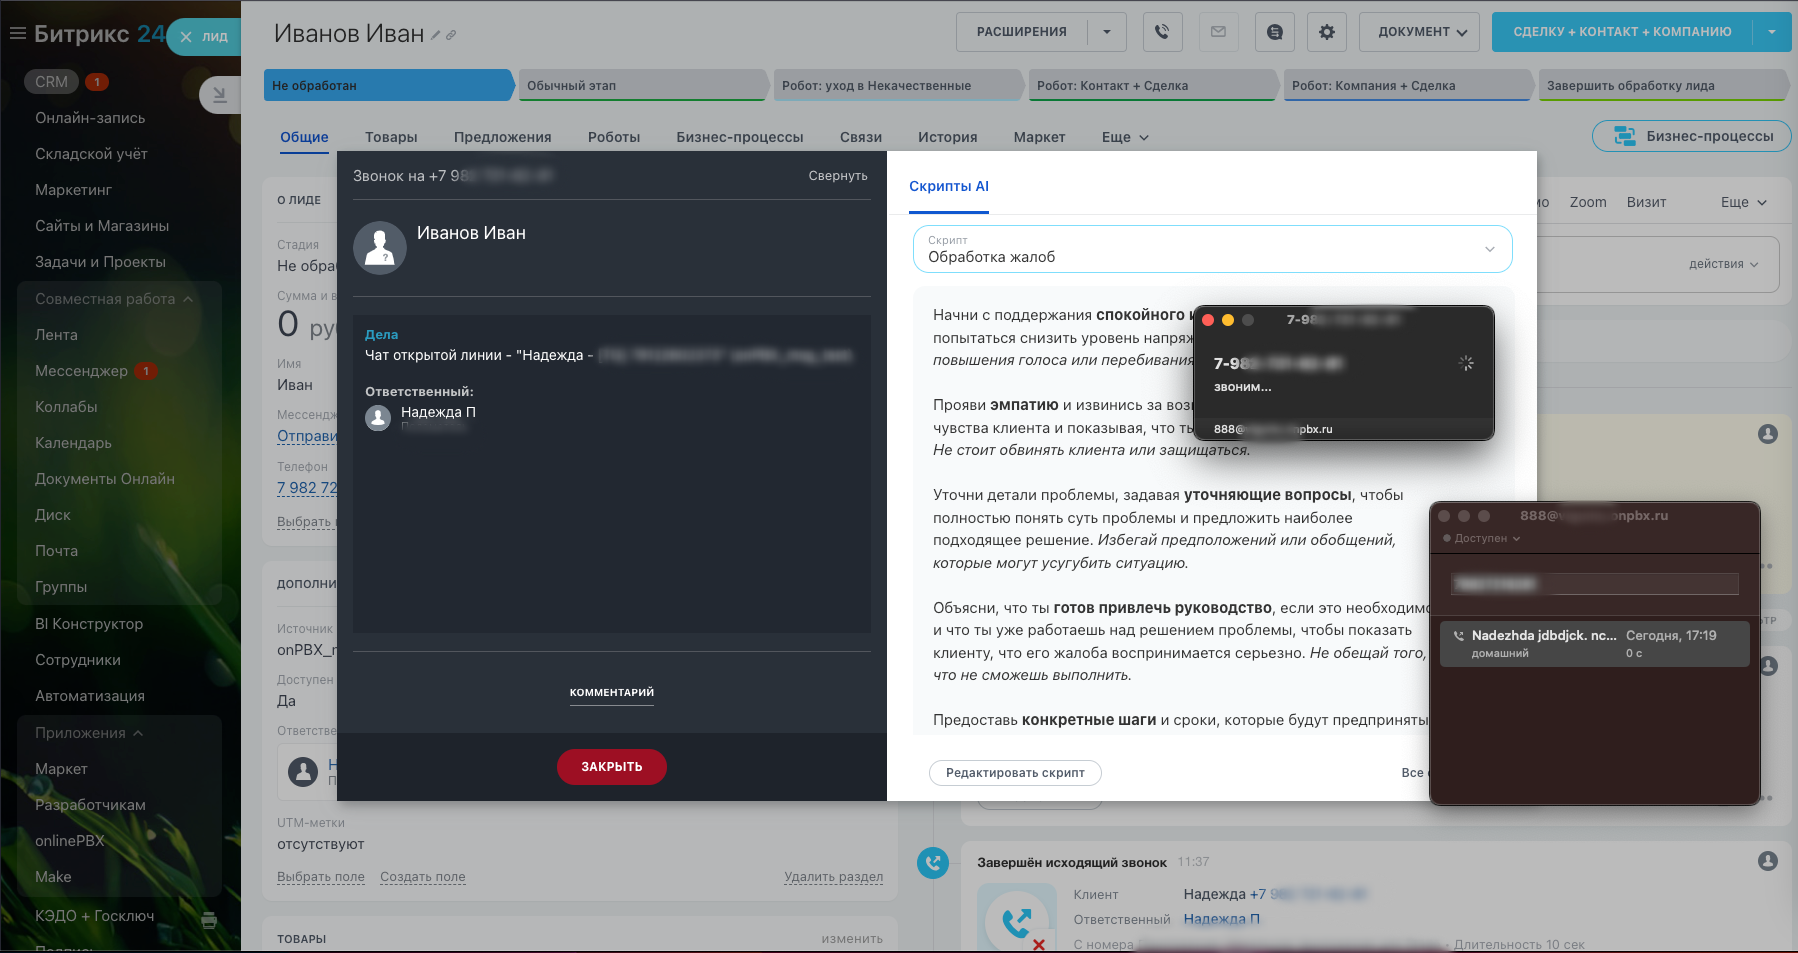Click the РАСШИРЕНИЯ button

pyautogui.click(x=1022, y=32)
